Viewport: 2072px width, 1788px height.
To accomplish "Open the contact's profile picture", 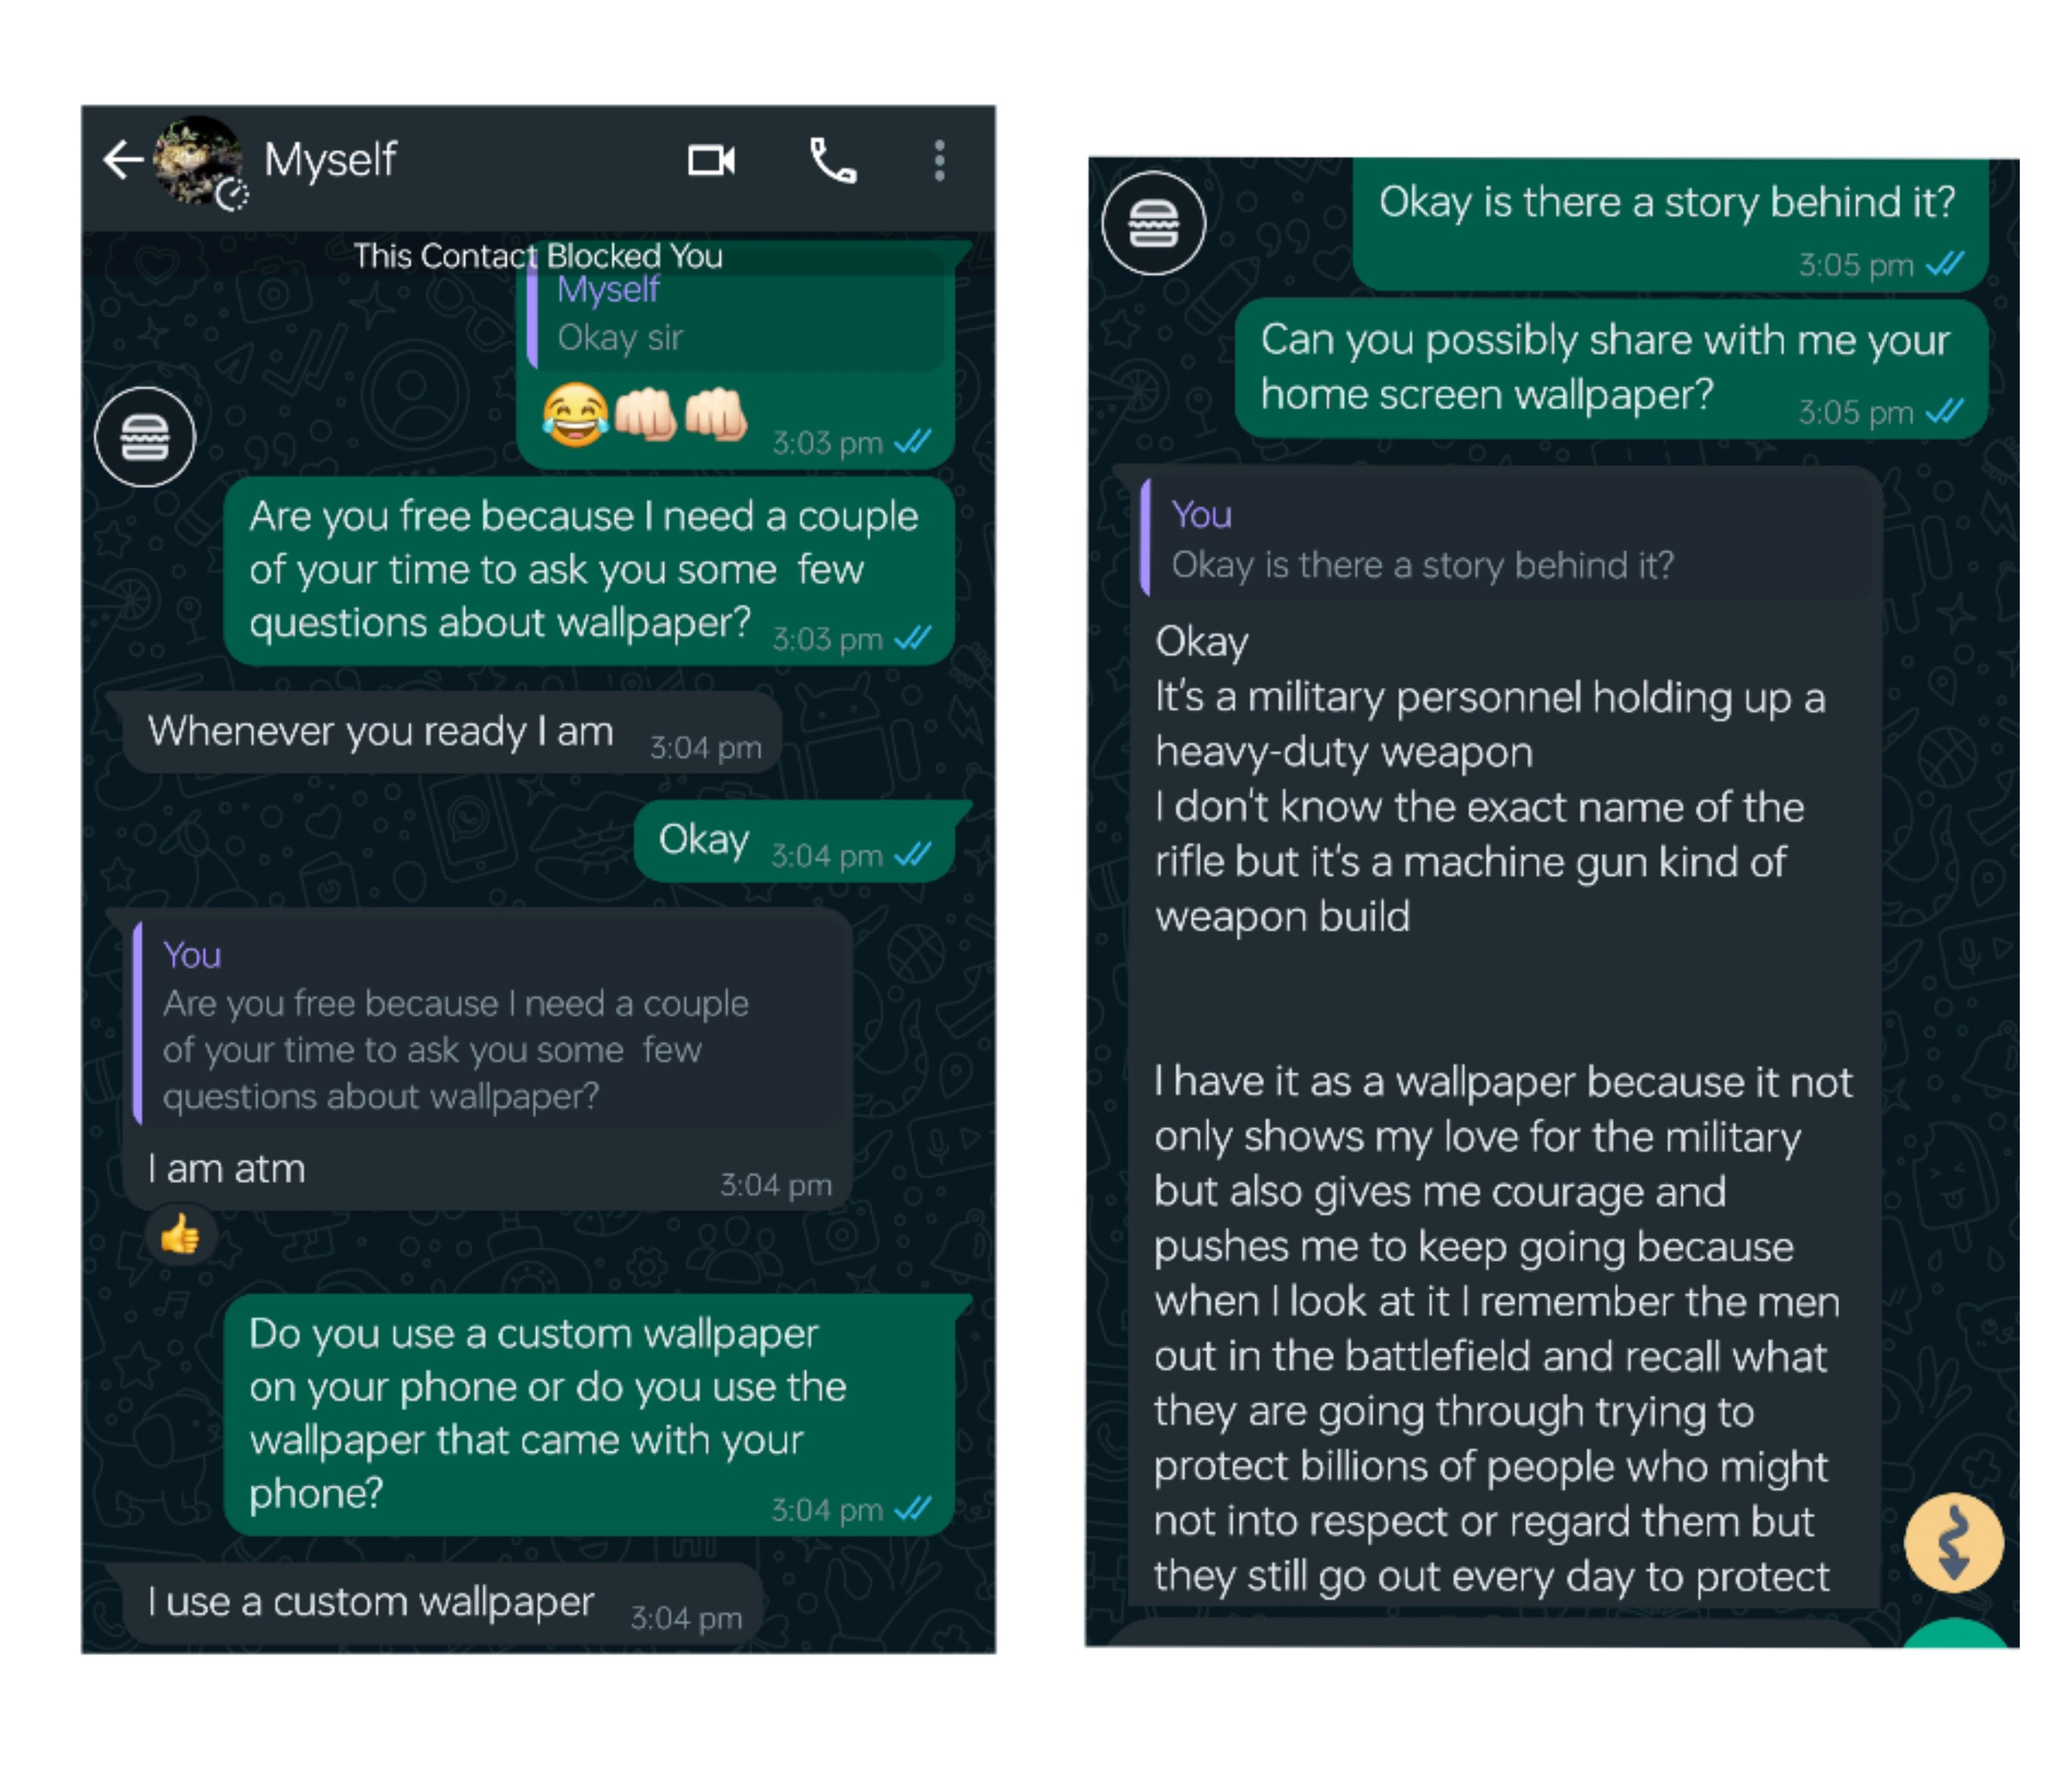I will pos(194,158).
